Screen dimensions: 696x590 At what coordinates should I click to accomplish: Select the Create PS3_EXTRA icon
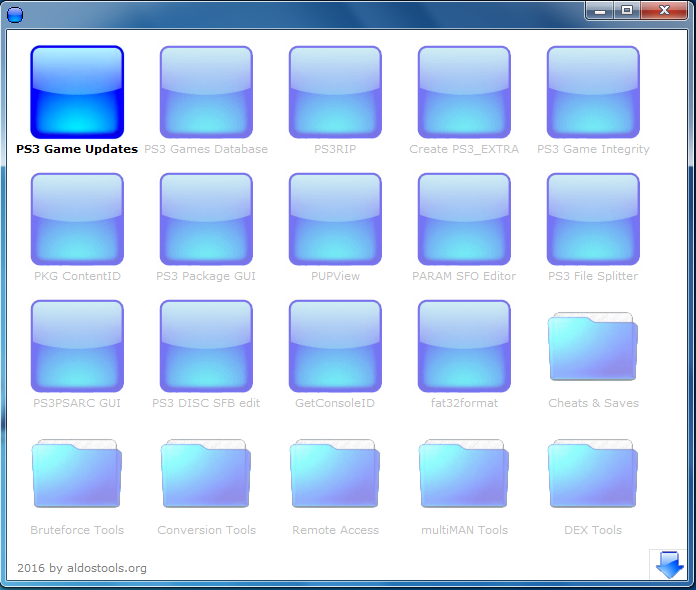coord(464,92)
